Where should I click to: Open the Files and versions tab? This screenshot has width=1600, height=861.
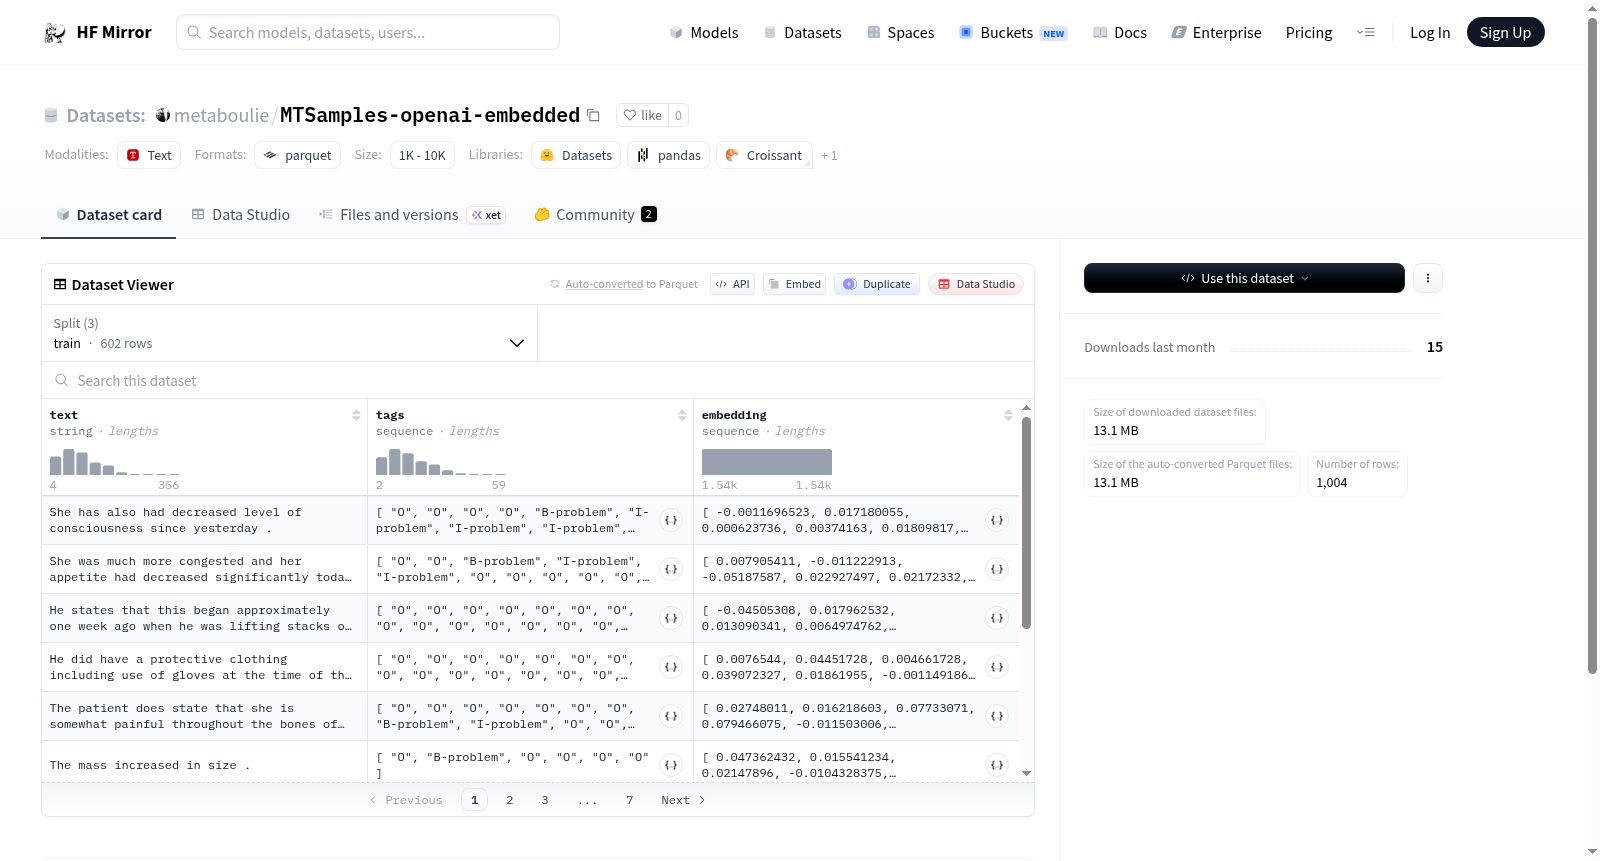412,214
